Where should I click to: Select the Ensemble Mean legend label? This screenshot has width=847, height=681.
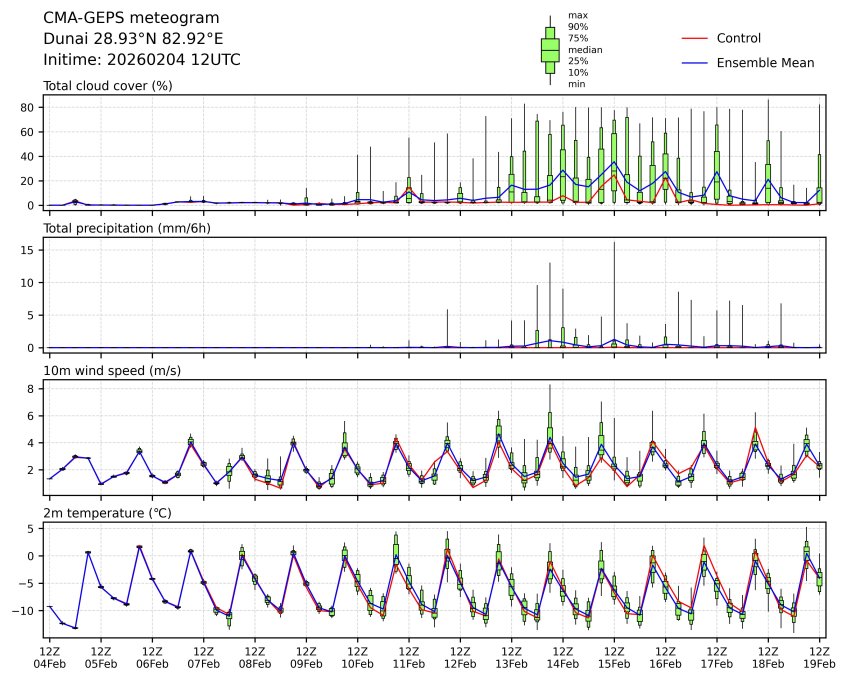[765, 63]
